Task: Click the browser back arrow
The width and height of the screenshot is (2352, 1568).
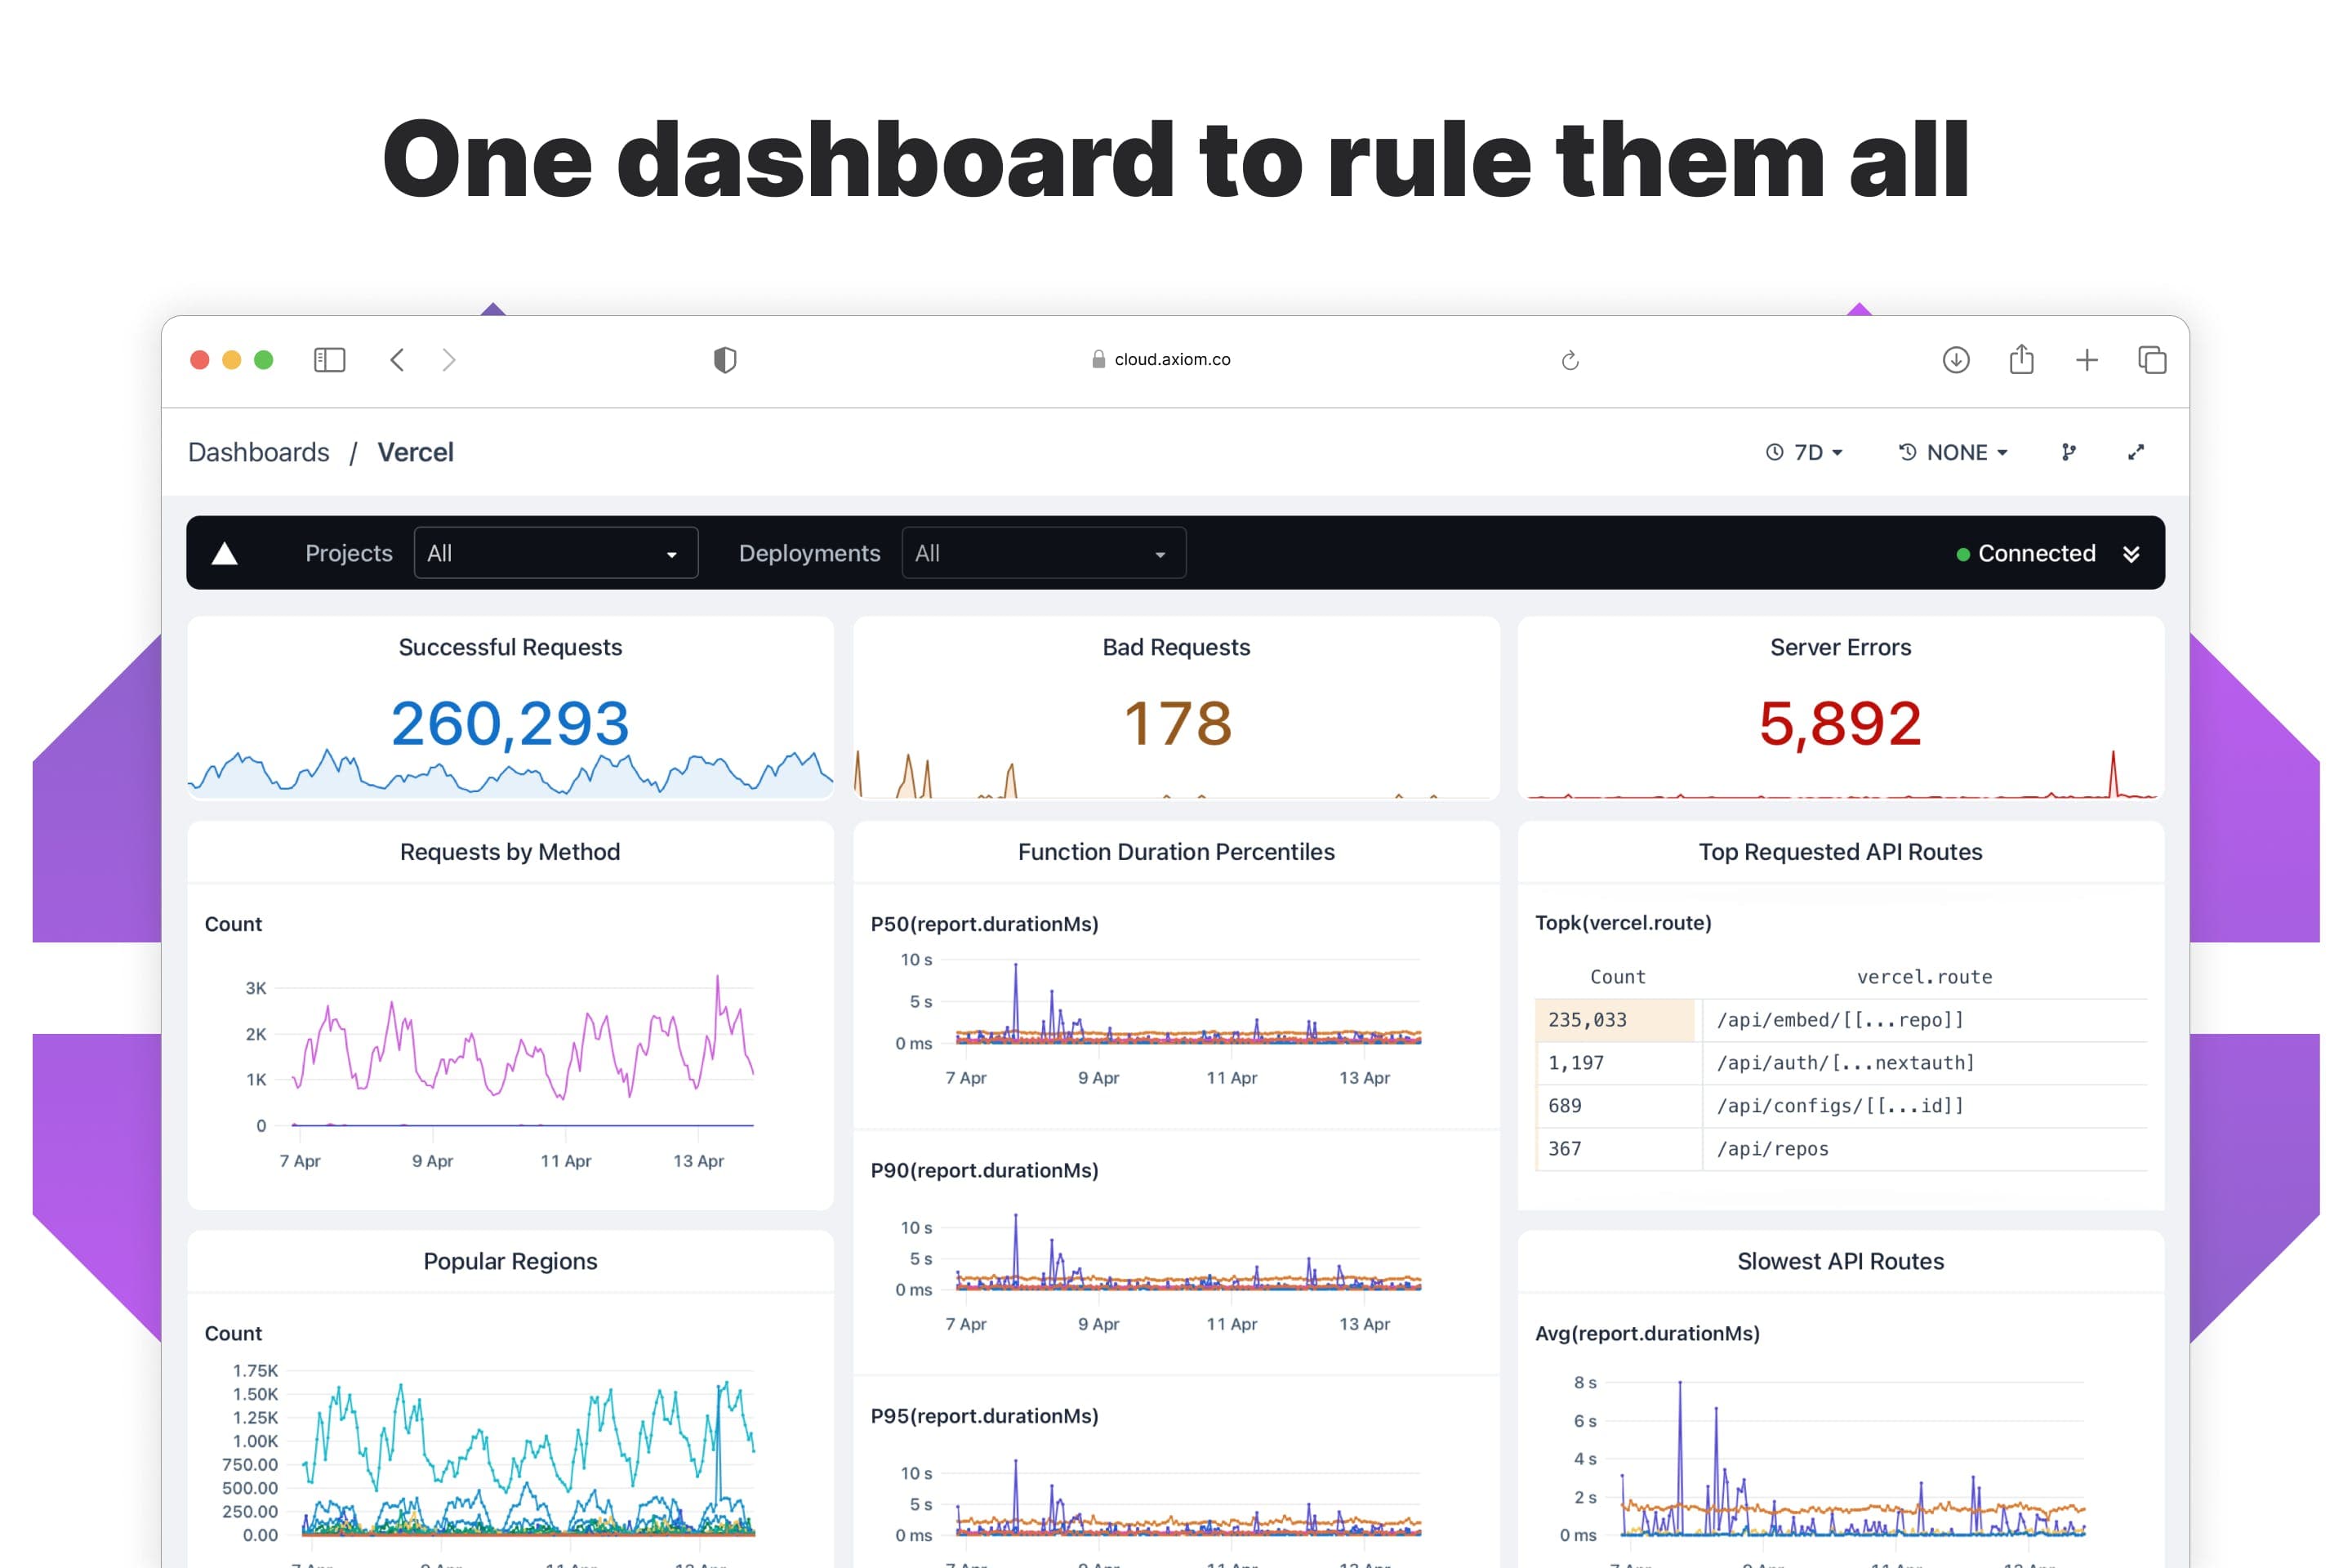Action: click(x=397, y=360)
